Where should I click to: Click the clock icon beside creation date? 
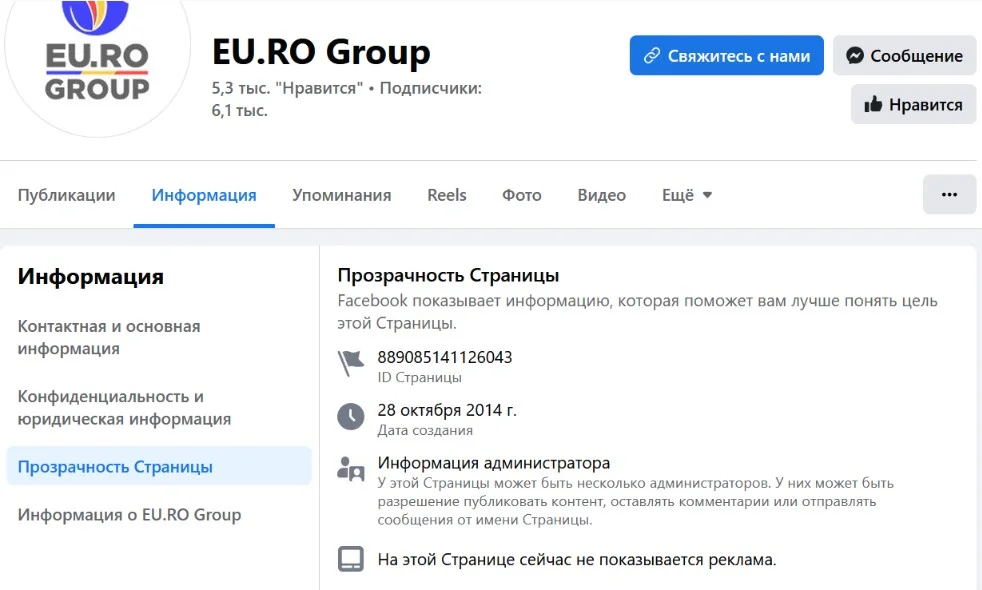[x=351, y=417]
